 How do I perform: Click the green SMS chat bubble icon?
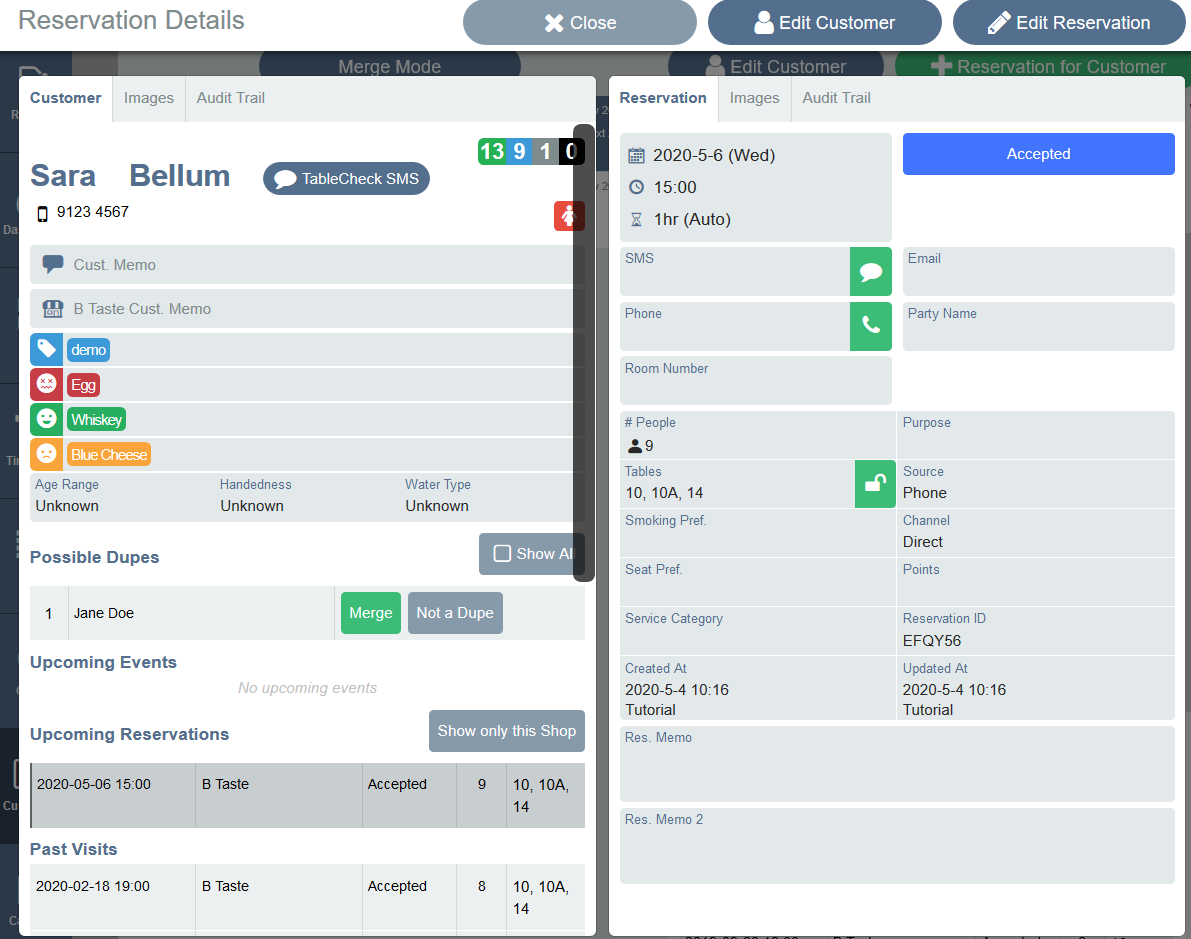tap(870, 272)
